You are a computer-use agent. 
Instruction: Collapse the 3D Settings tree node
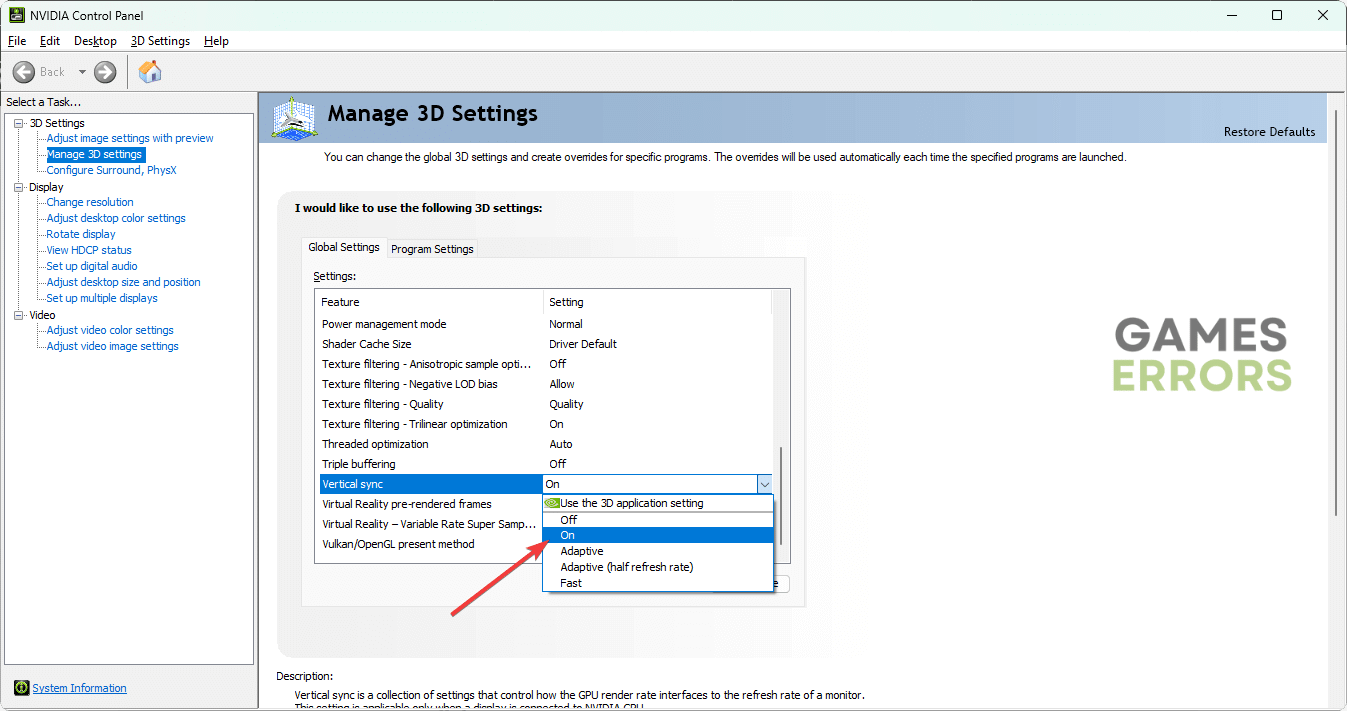[x=18, y=123]
